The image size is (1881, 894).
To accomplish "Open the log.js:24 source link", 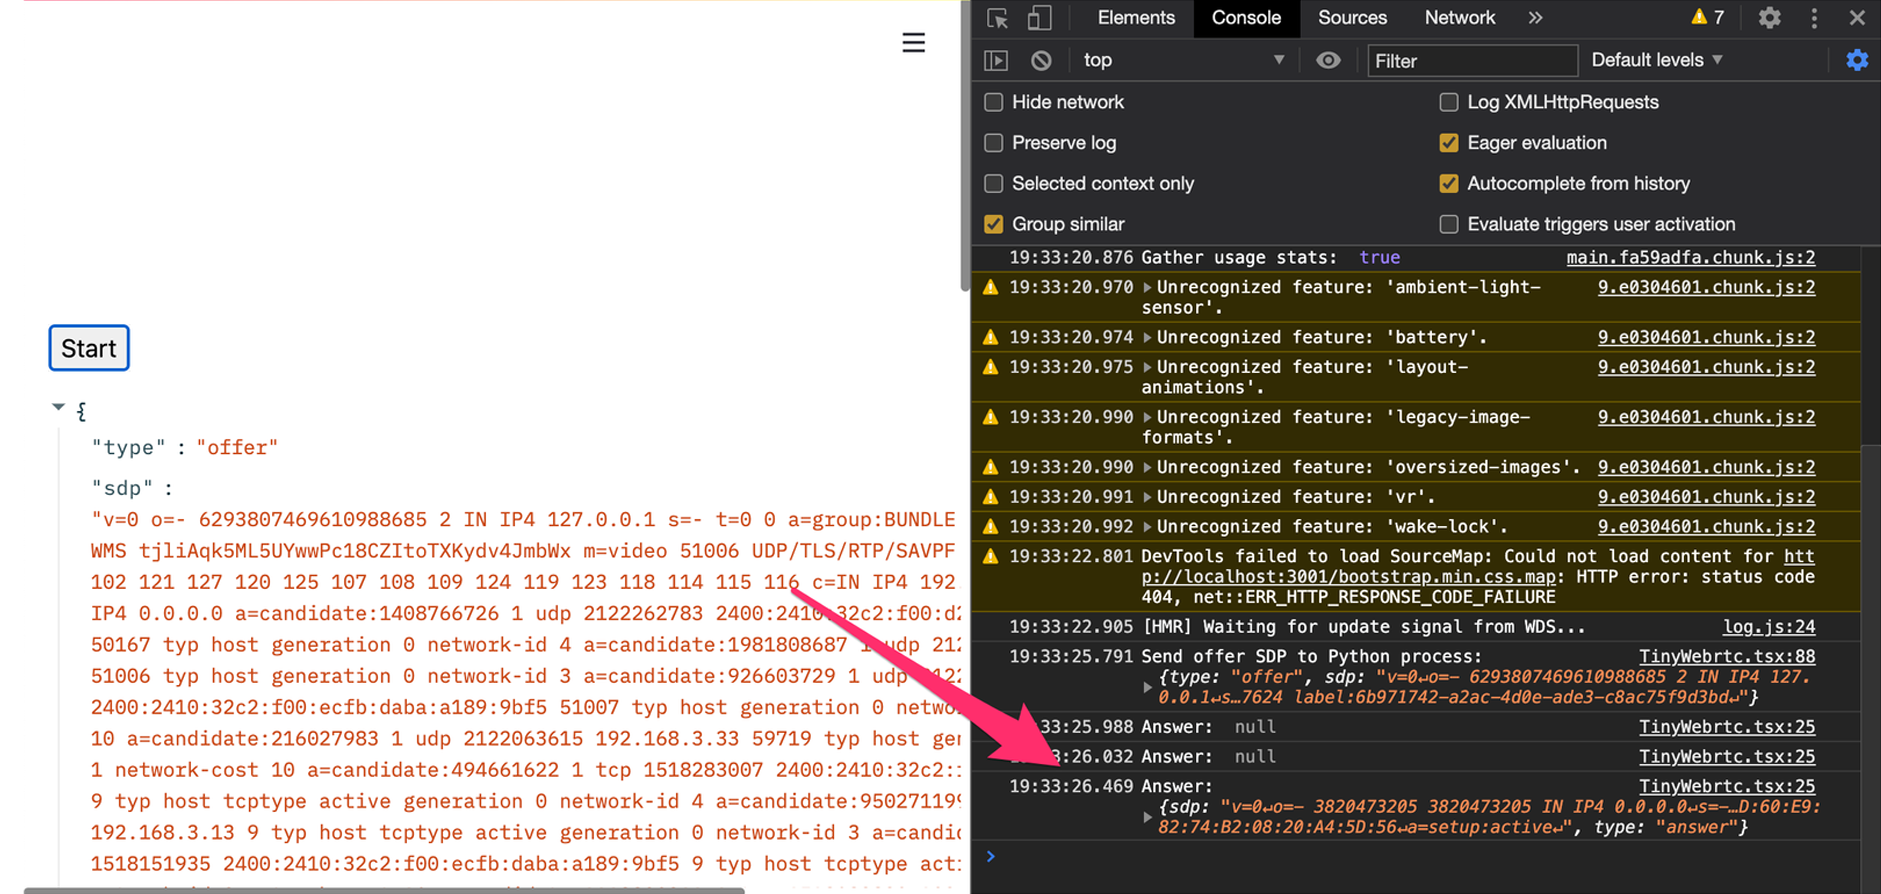I will click(1768, 627).
